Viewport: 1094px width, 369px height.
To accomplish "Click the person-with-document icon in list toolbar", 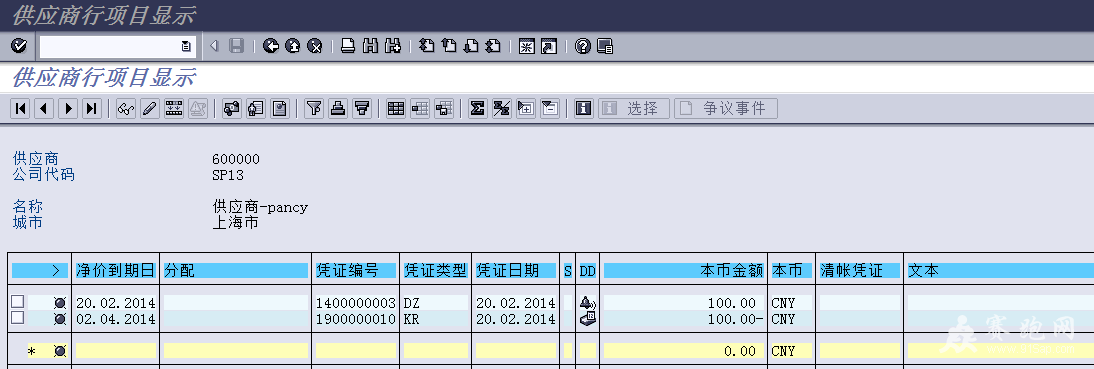I will 255,108.
